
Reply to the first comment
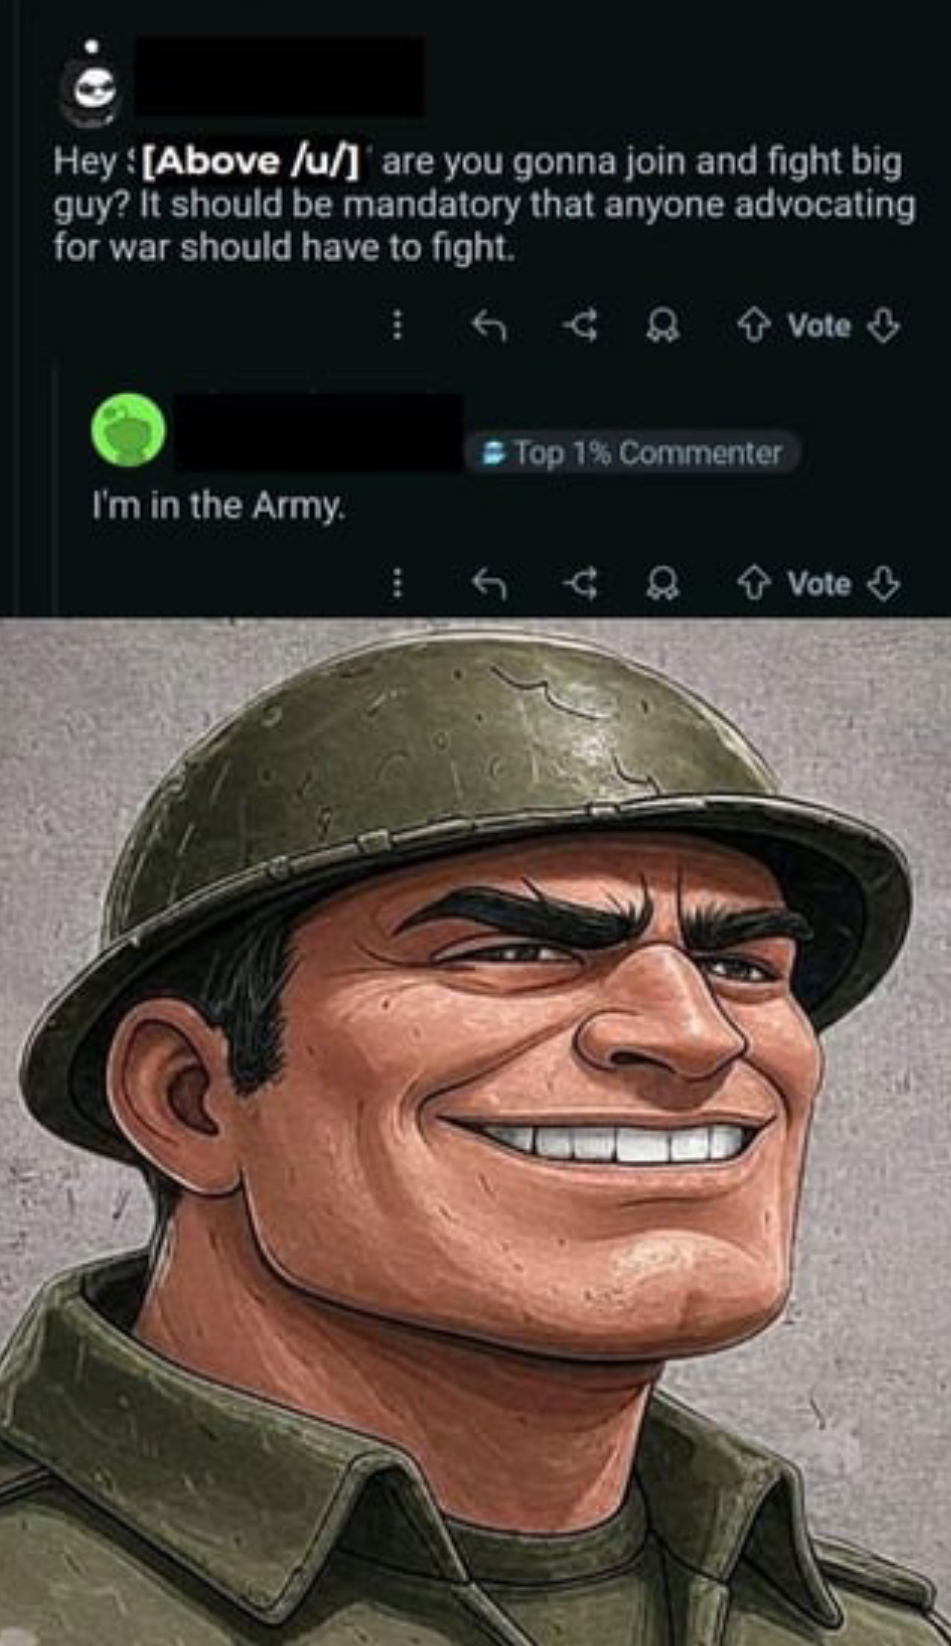click(x=489, y=324)
